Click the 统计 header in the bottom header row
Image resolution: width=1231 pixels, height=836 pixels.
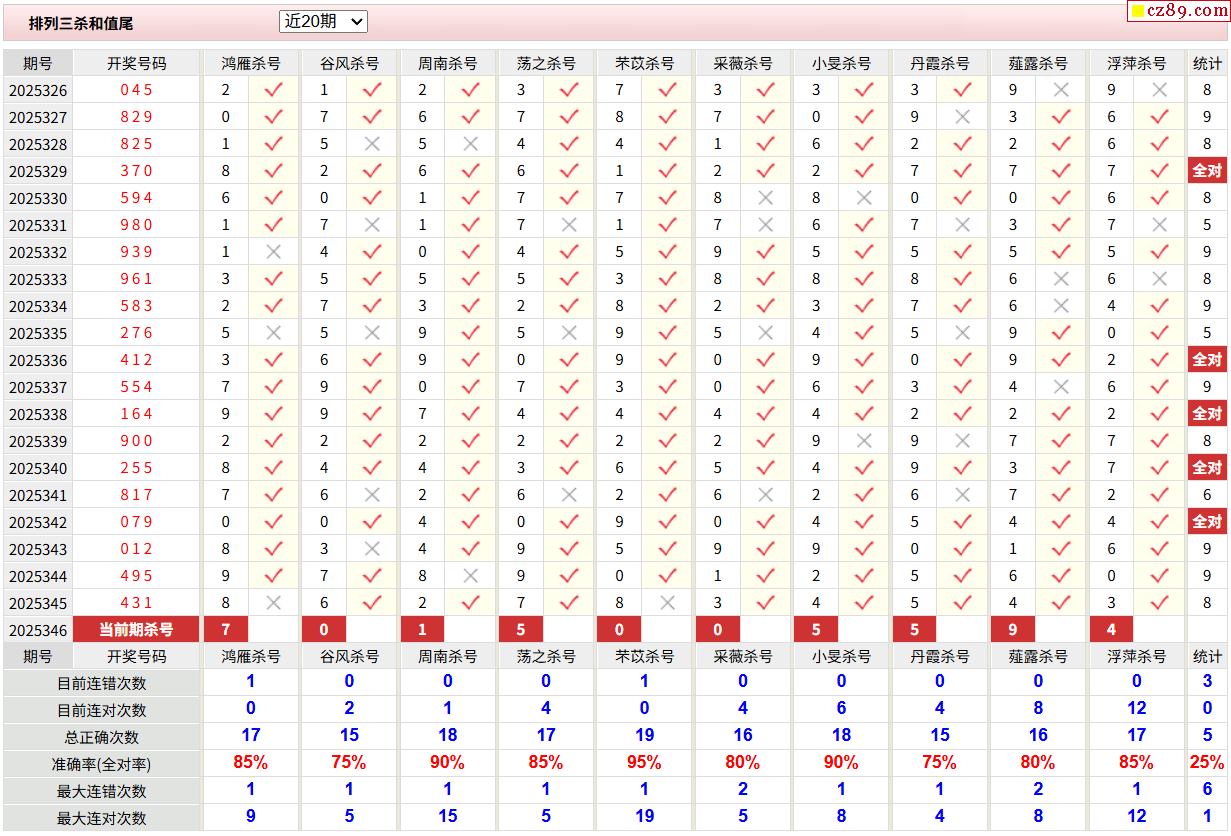pyautogui.click(x=1207, y=656)
